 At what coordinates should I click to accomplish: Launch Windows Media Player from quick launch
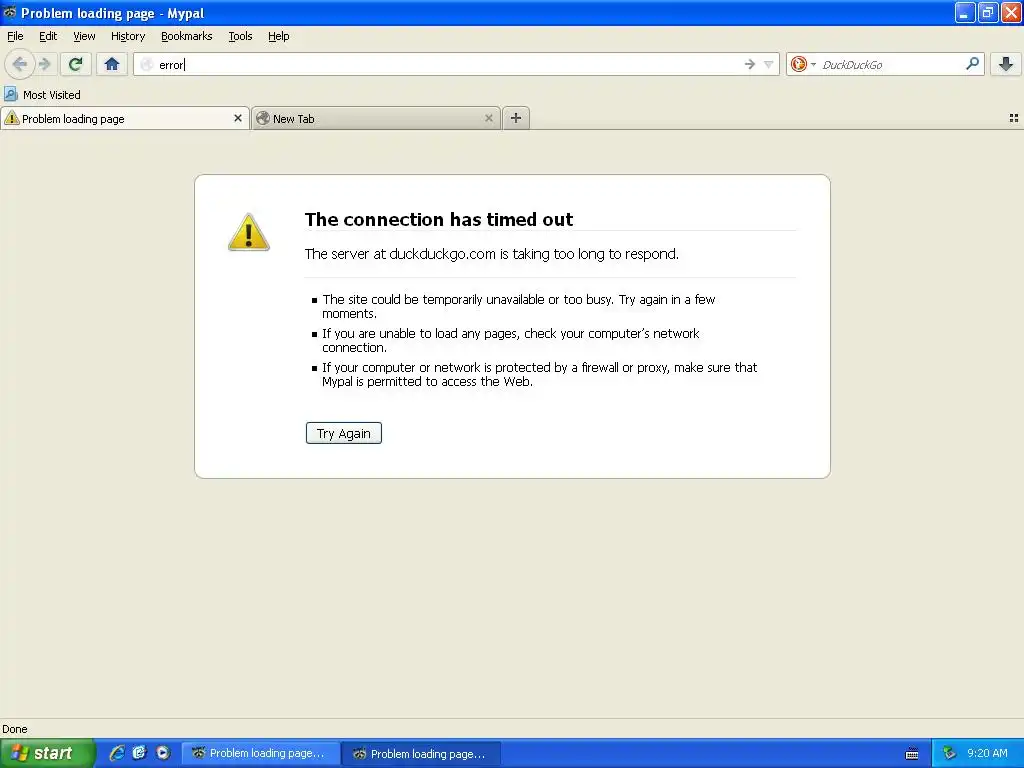(x=163, y=753)
